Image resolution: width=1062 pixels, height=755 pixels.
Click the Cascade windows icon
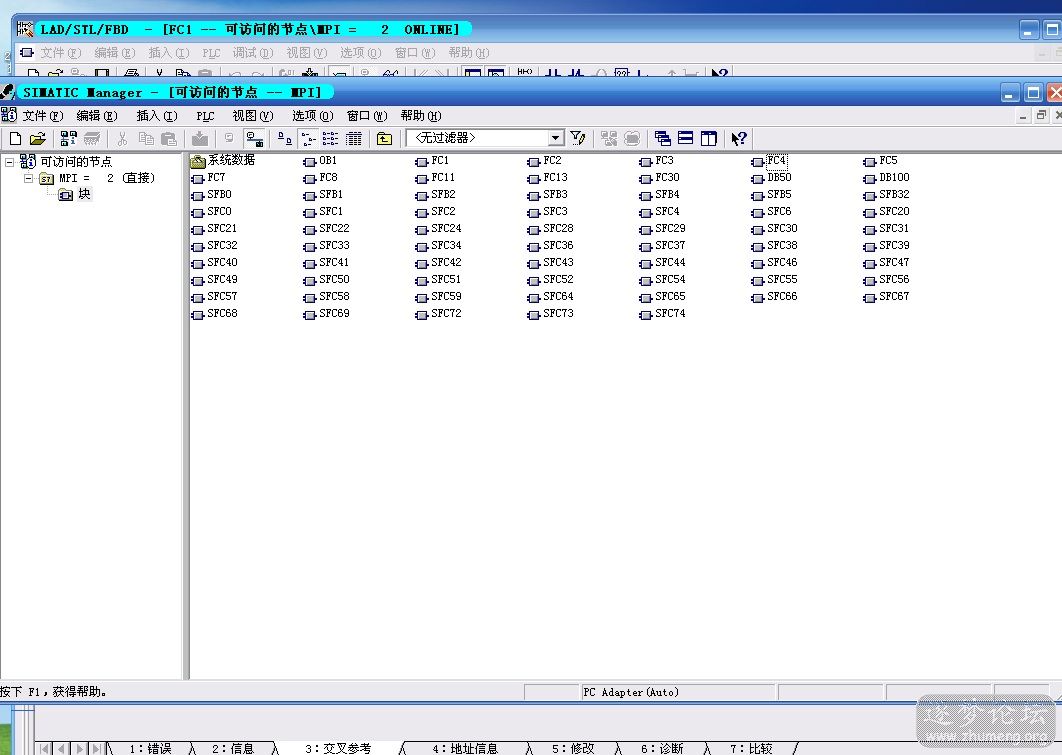[x=662, y=139]
